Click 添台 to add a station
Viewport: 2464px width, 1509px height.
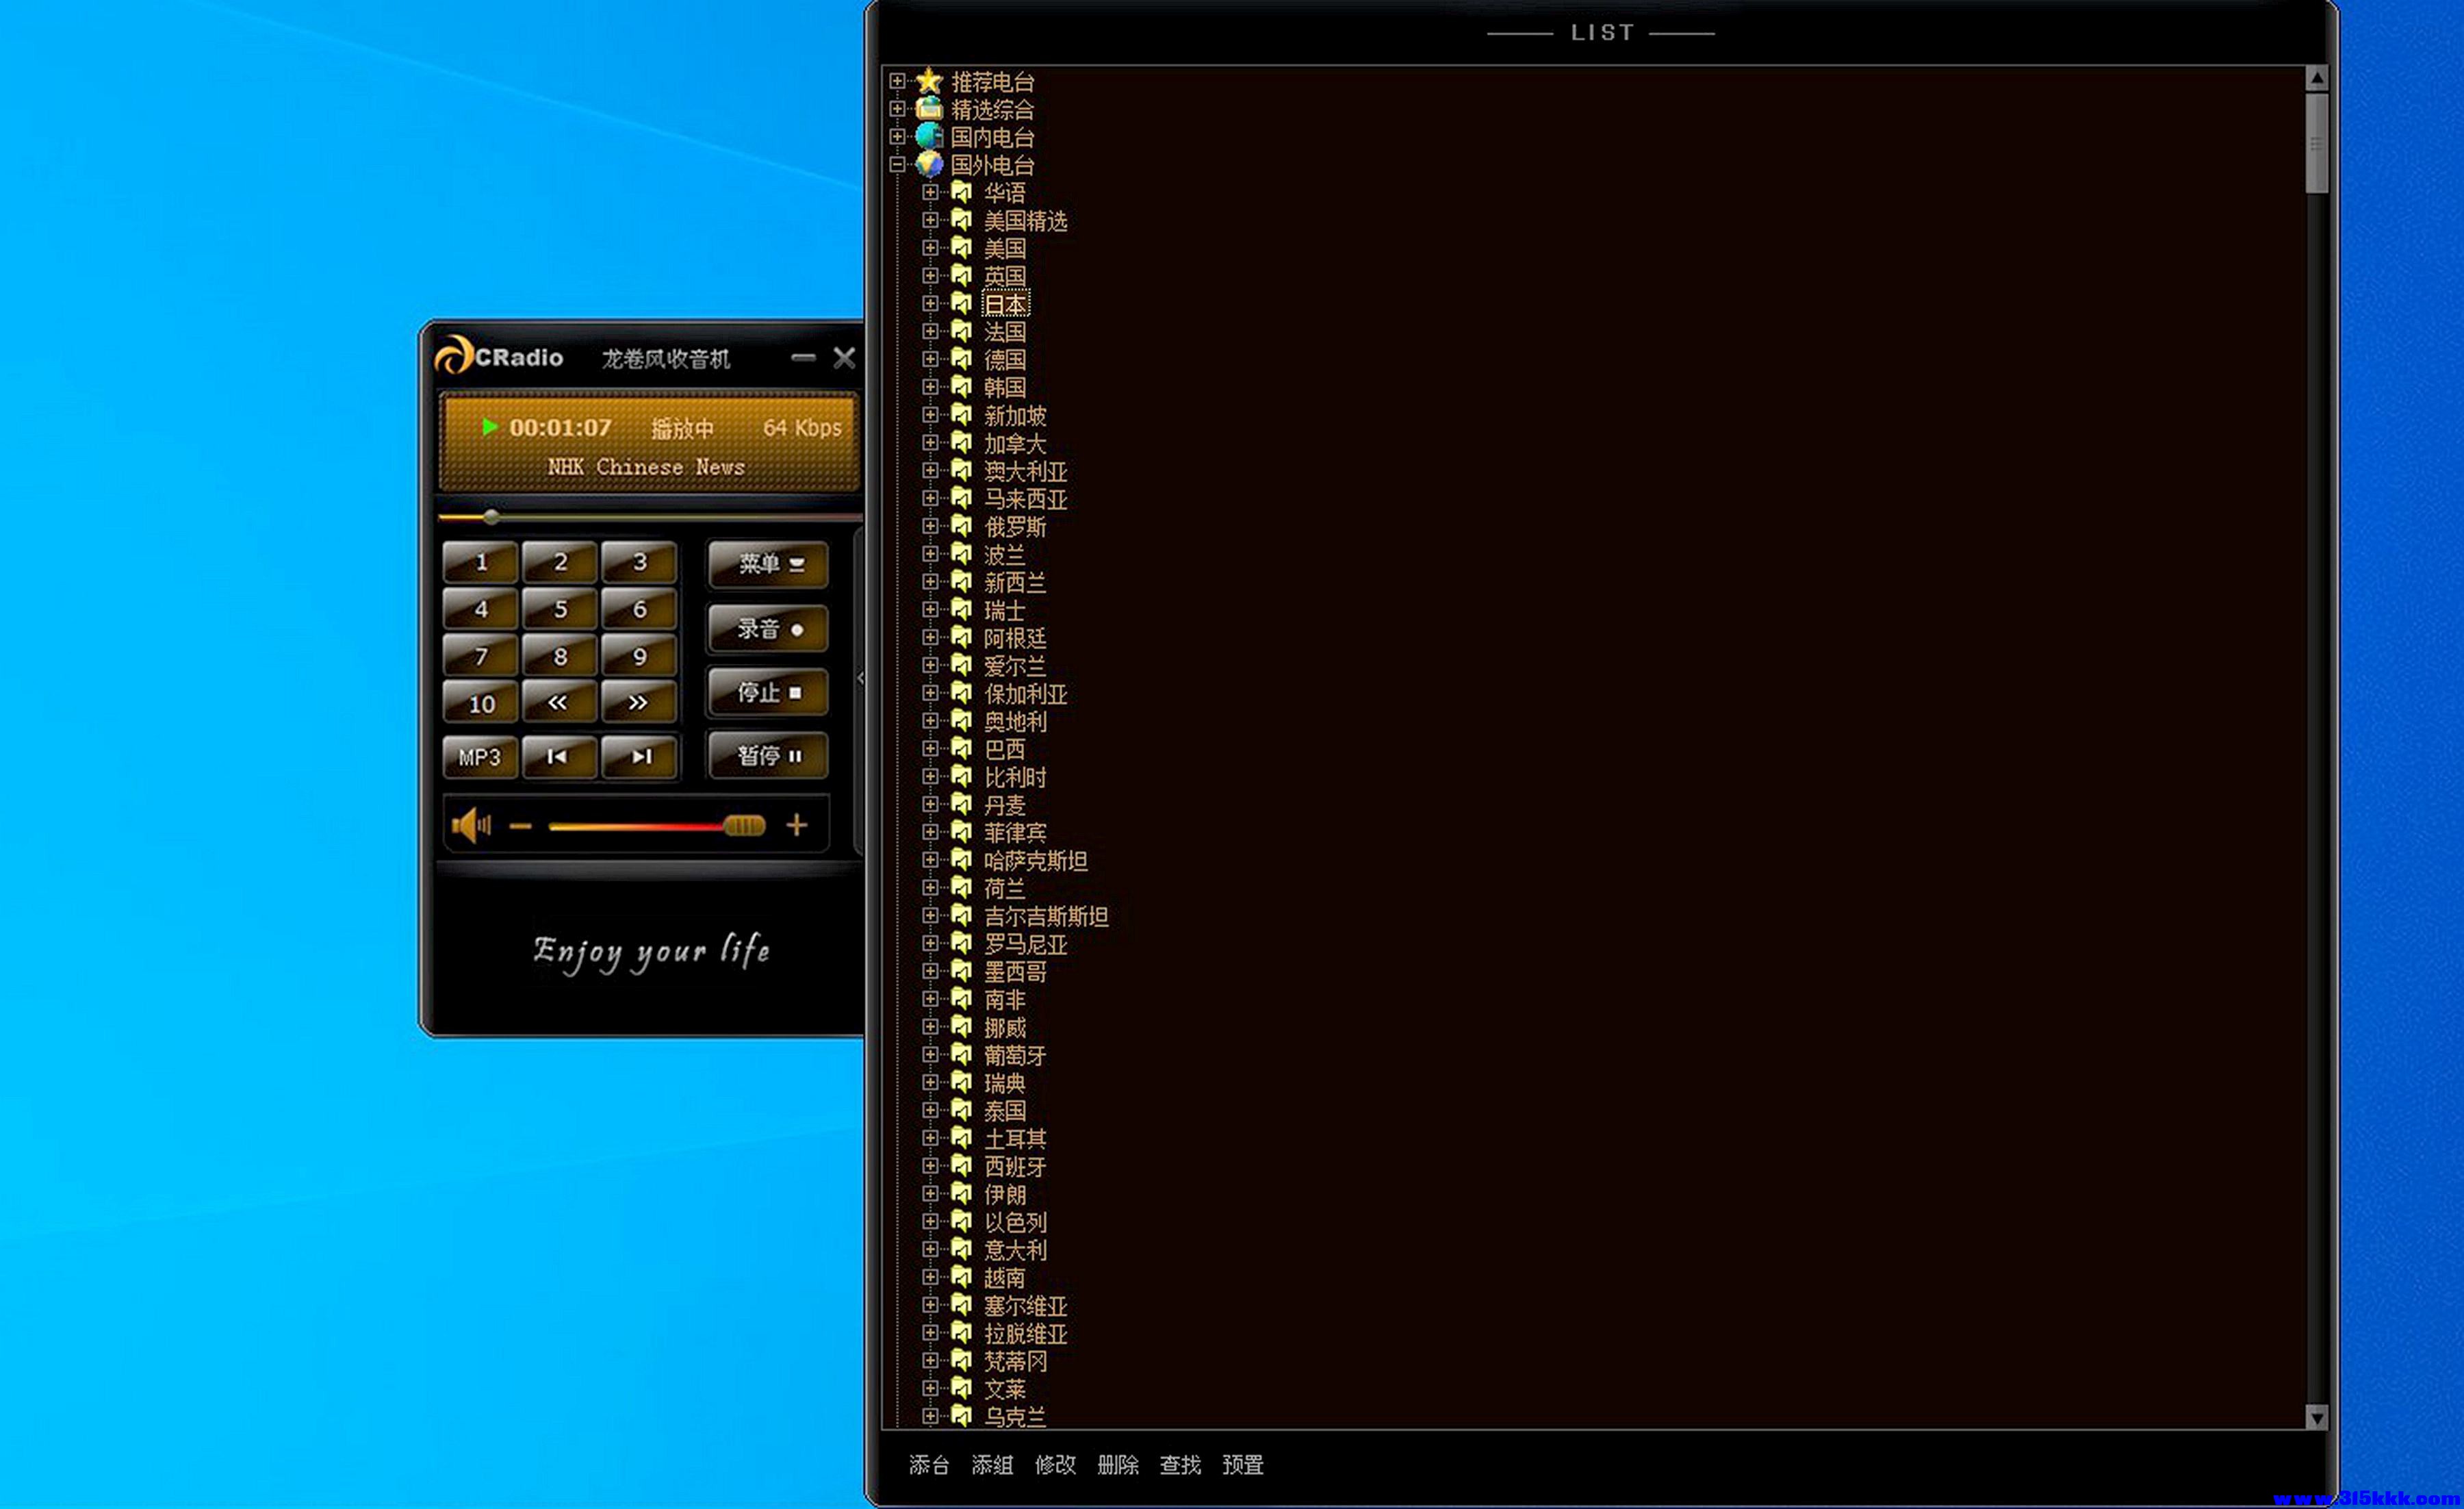coord(928,1465)
